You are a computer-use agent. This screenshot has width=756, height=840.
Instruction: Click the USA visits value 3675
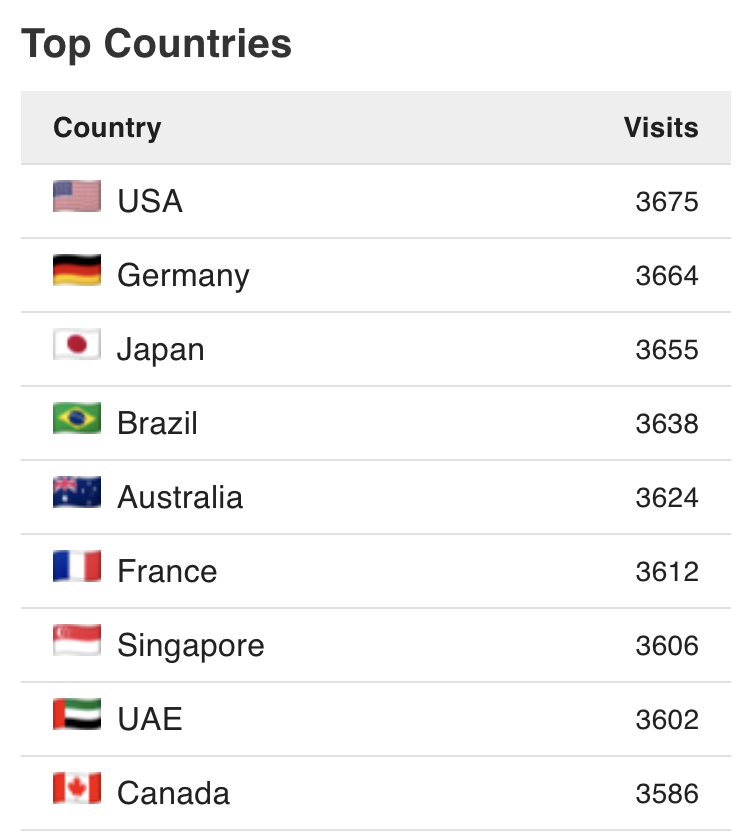[x=667, y=202]
